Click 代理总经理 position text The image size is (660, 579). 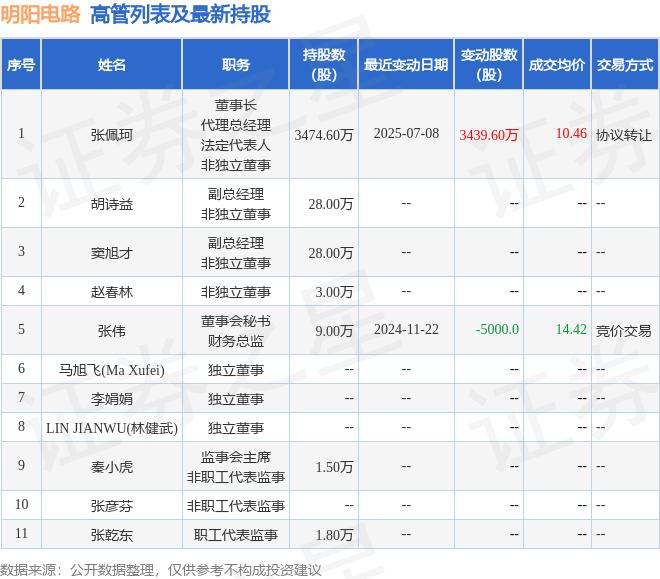[x=236, y=125]
